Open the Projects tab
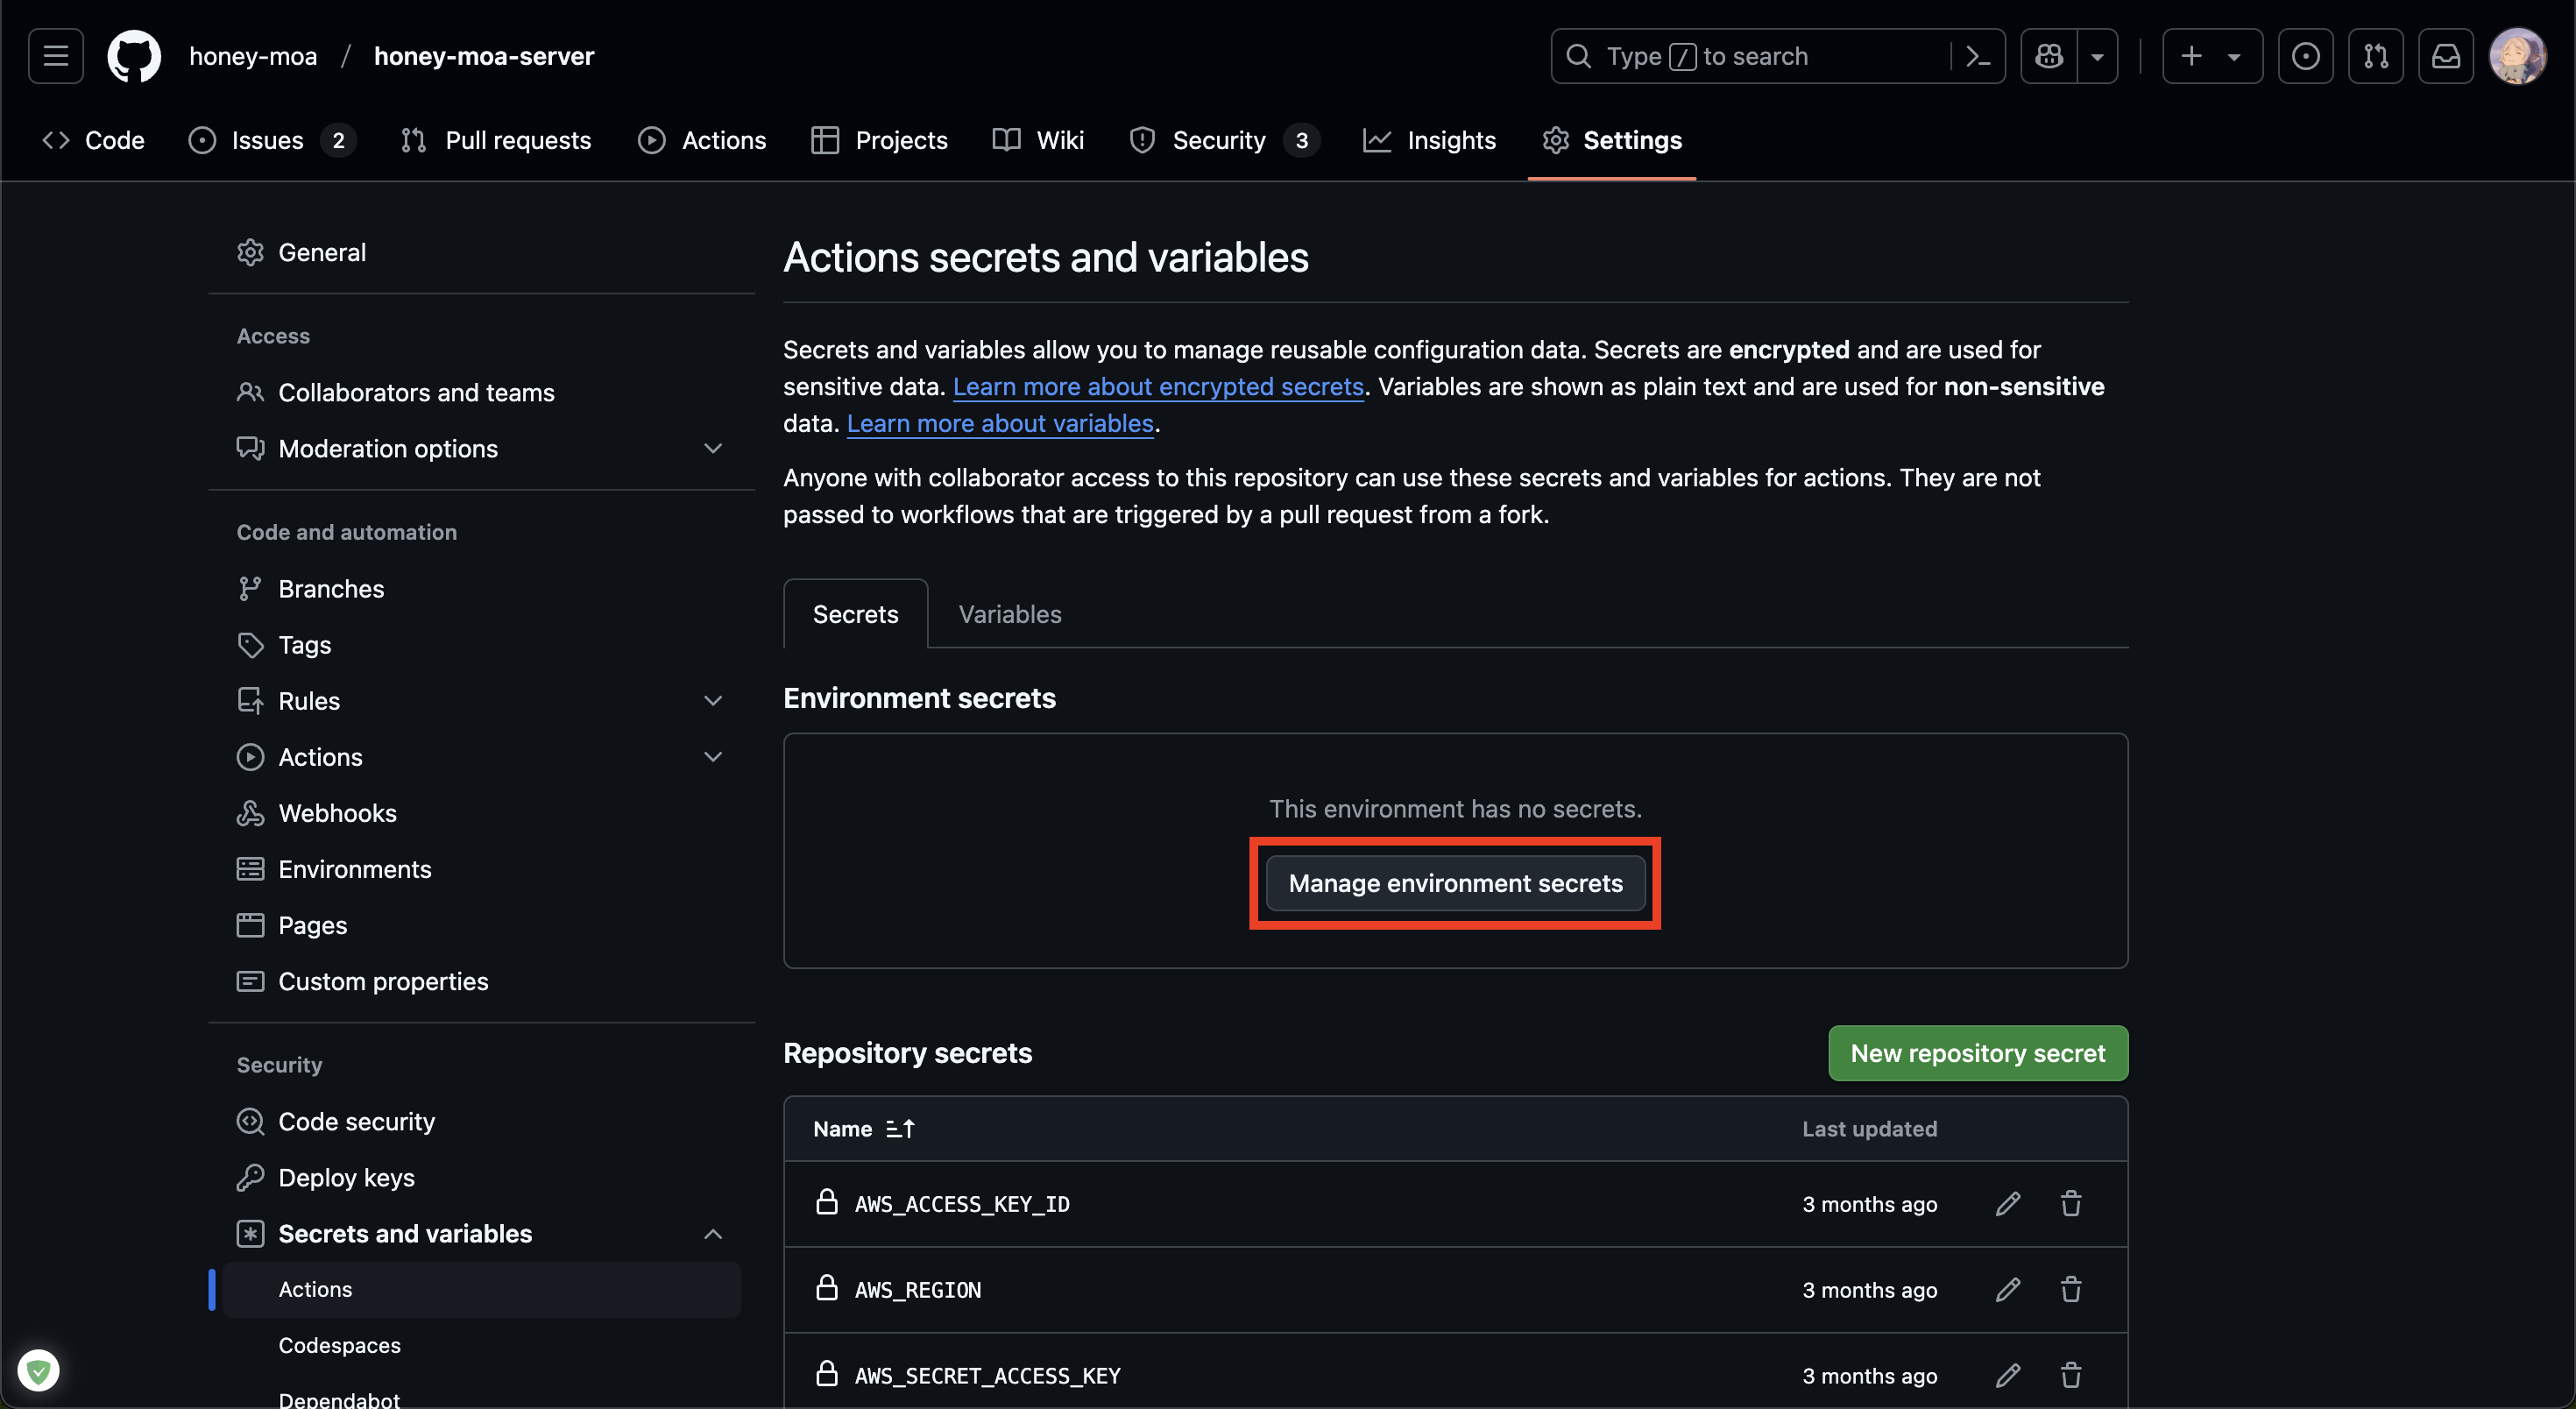 pyautogui.click(x=880, y=140)
